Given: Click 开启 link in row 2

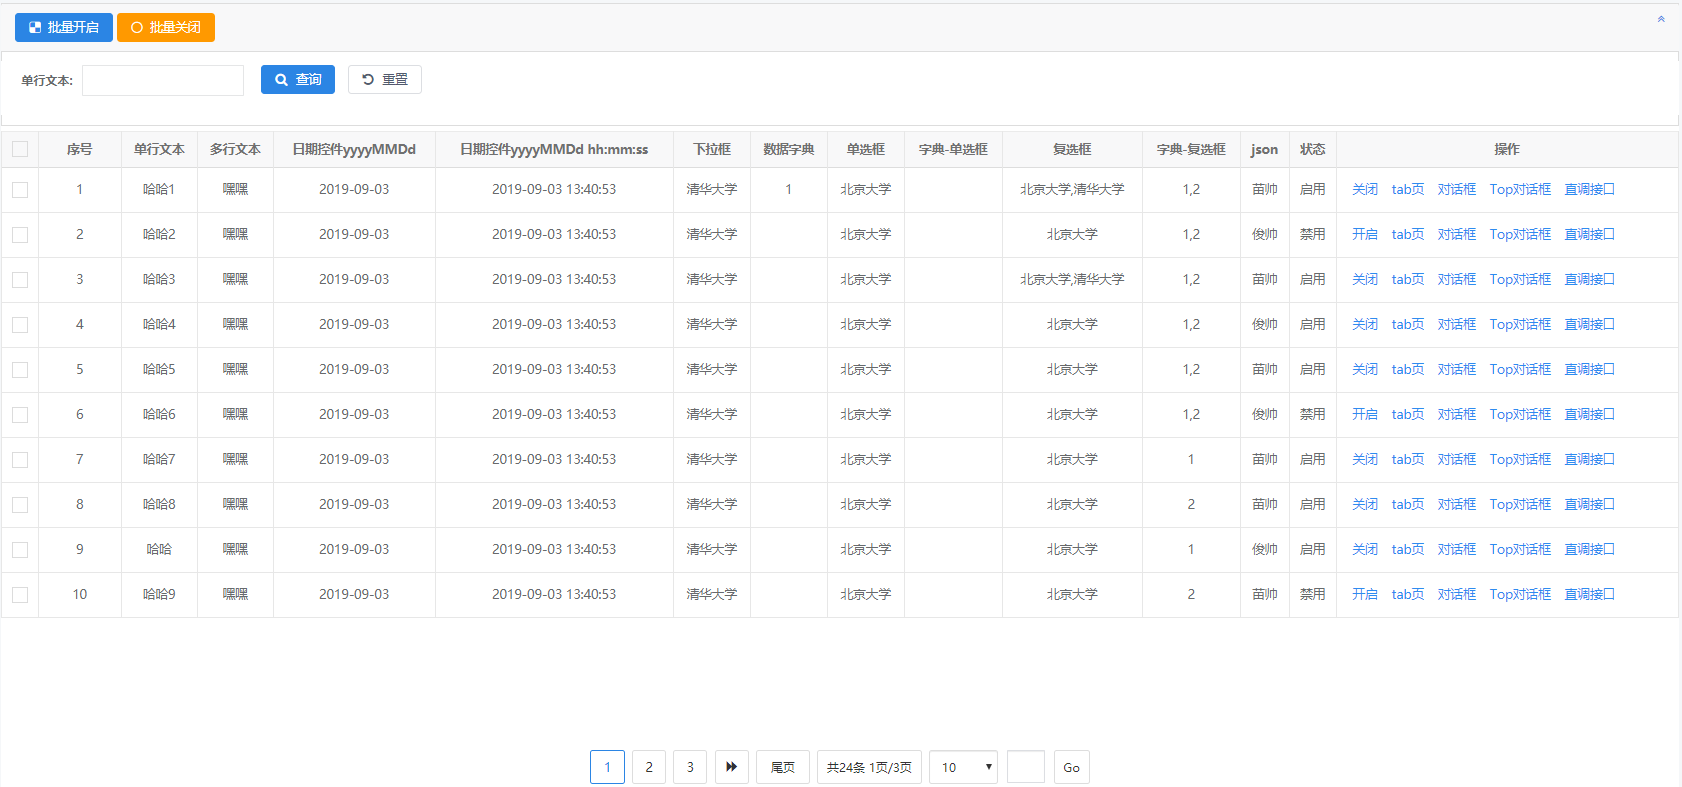Looking at the screenshot, I should pyautogui.click(x=1365, y=234).
